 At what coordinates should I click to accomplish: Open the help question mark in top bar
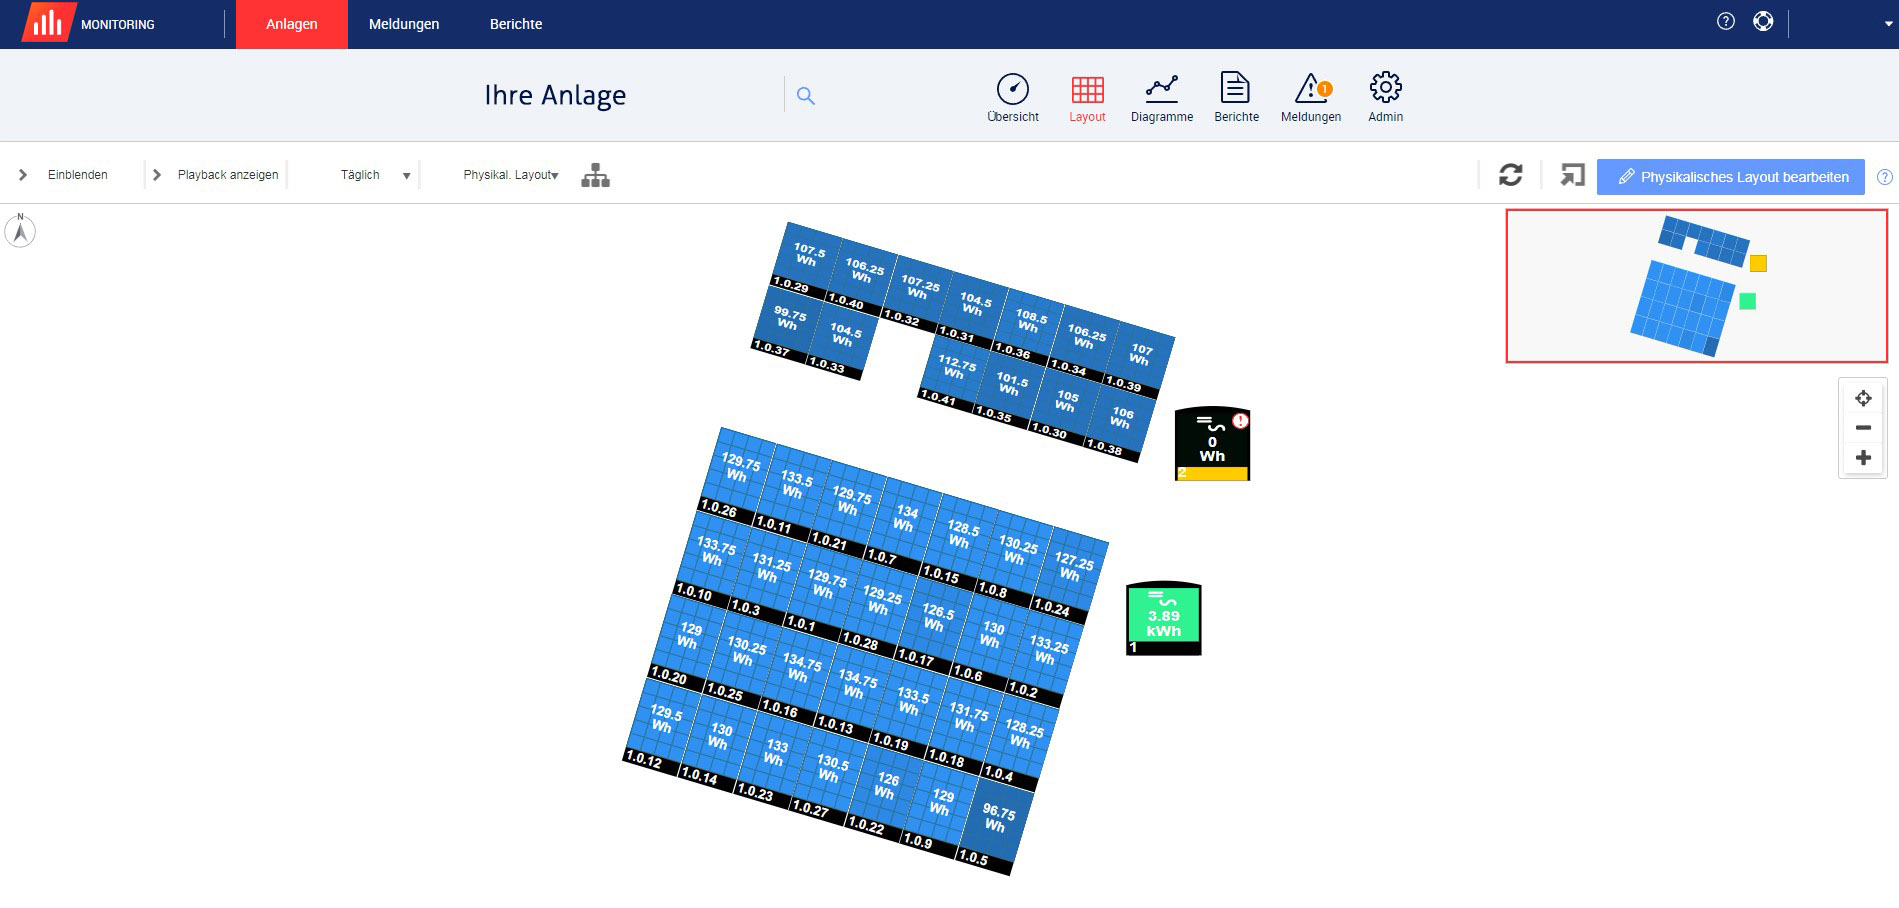(1726, 21)
